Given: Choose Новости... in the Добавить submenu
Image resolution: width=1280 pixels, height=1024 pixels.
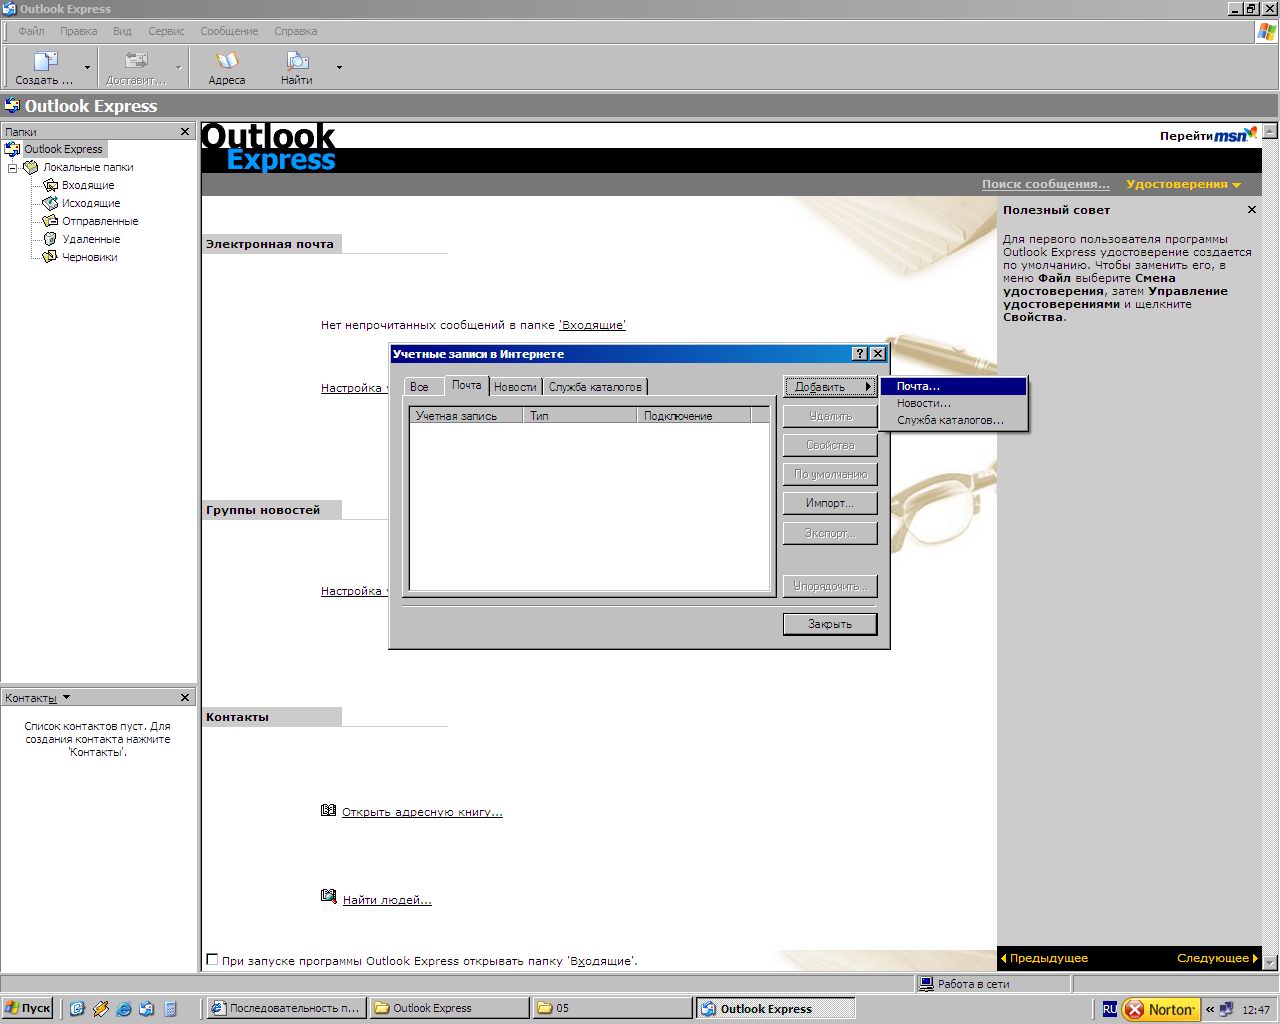Looking at the screenshot, I should pos(953,403).
